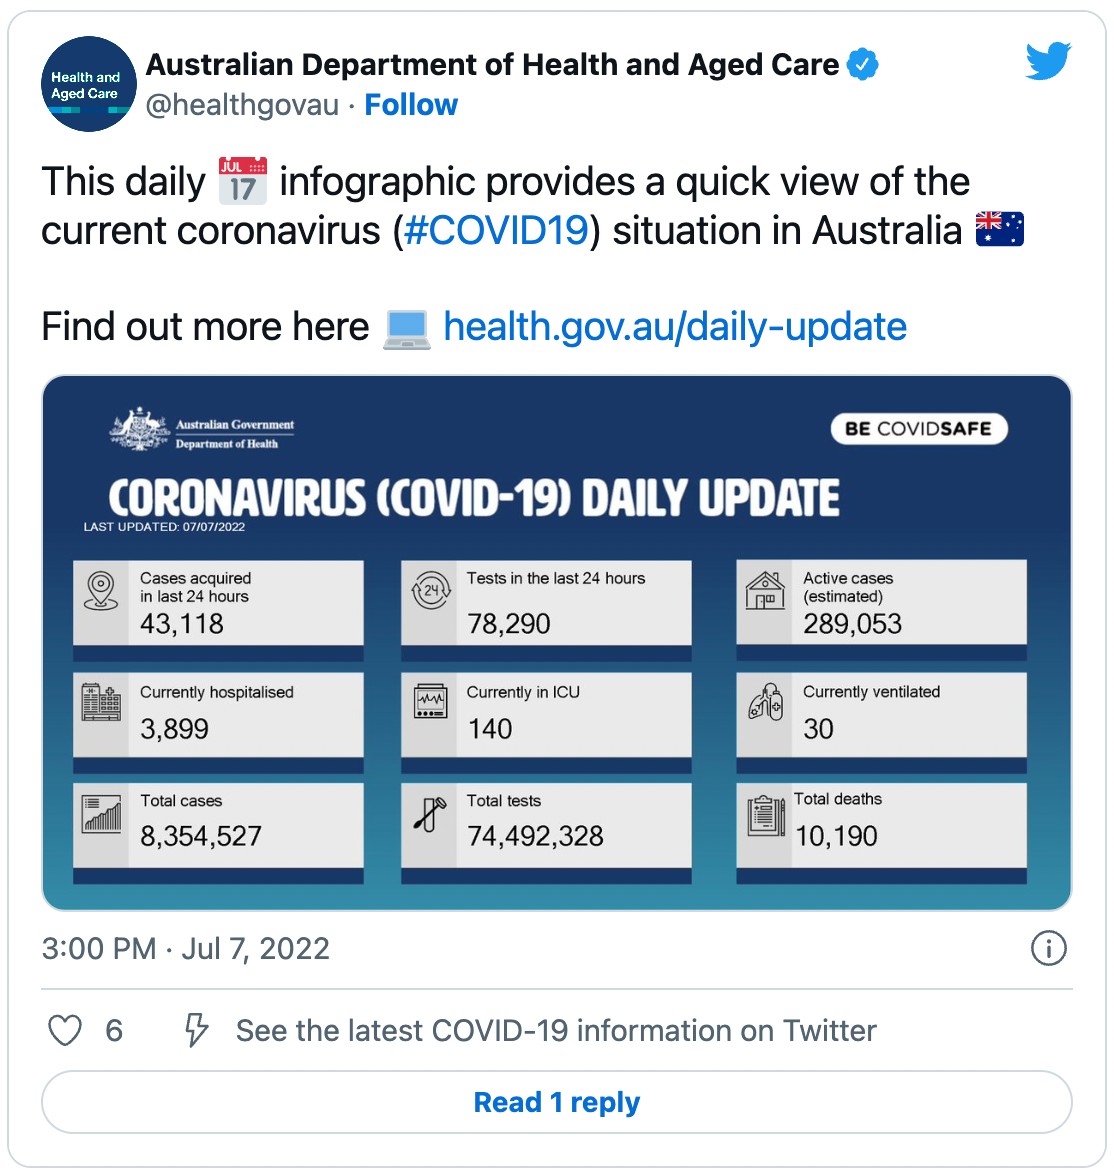Image resolution: width=1114 pixels, height=1174 pixels.
Task: Click the Twitter bird logo
Action: [x=1048, y=62]
